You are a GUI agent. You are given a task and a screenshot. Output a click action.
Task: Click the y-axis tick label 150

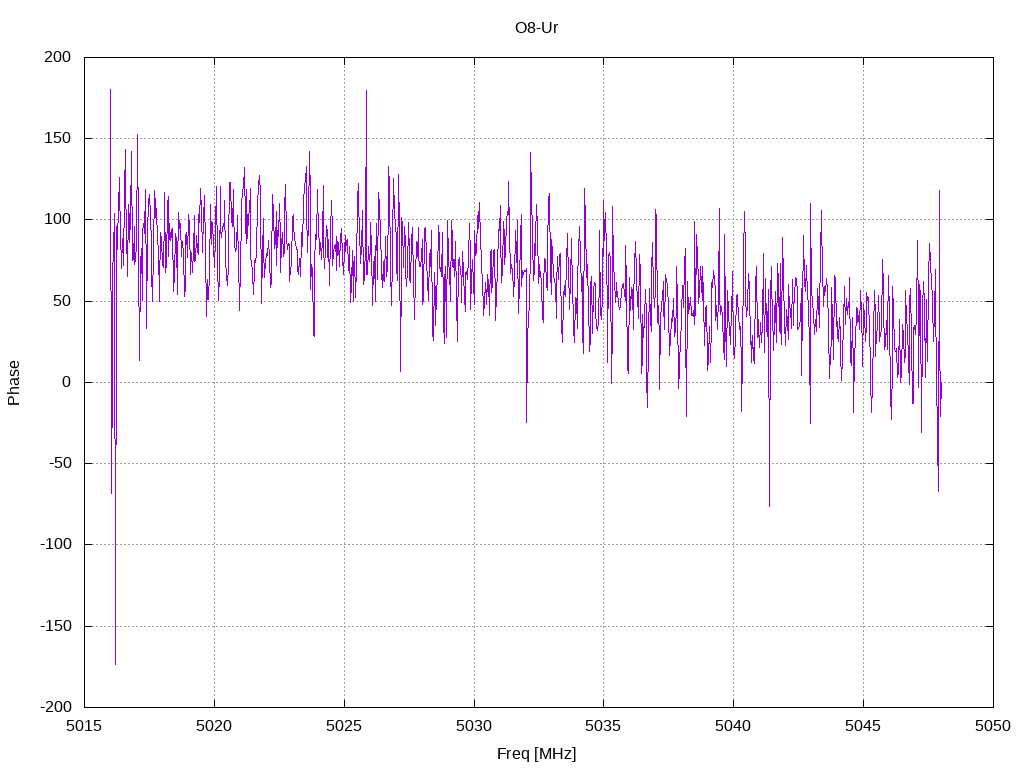click(57, 138)
